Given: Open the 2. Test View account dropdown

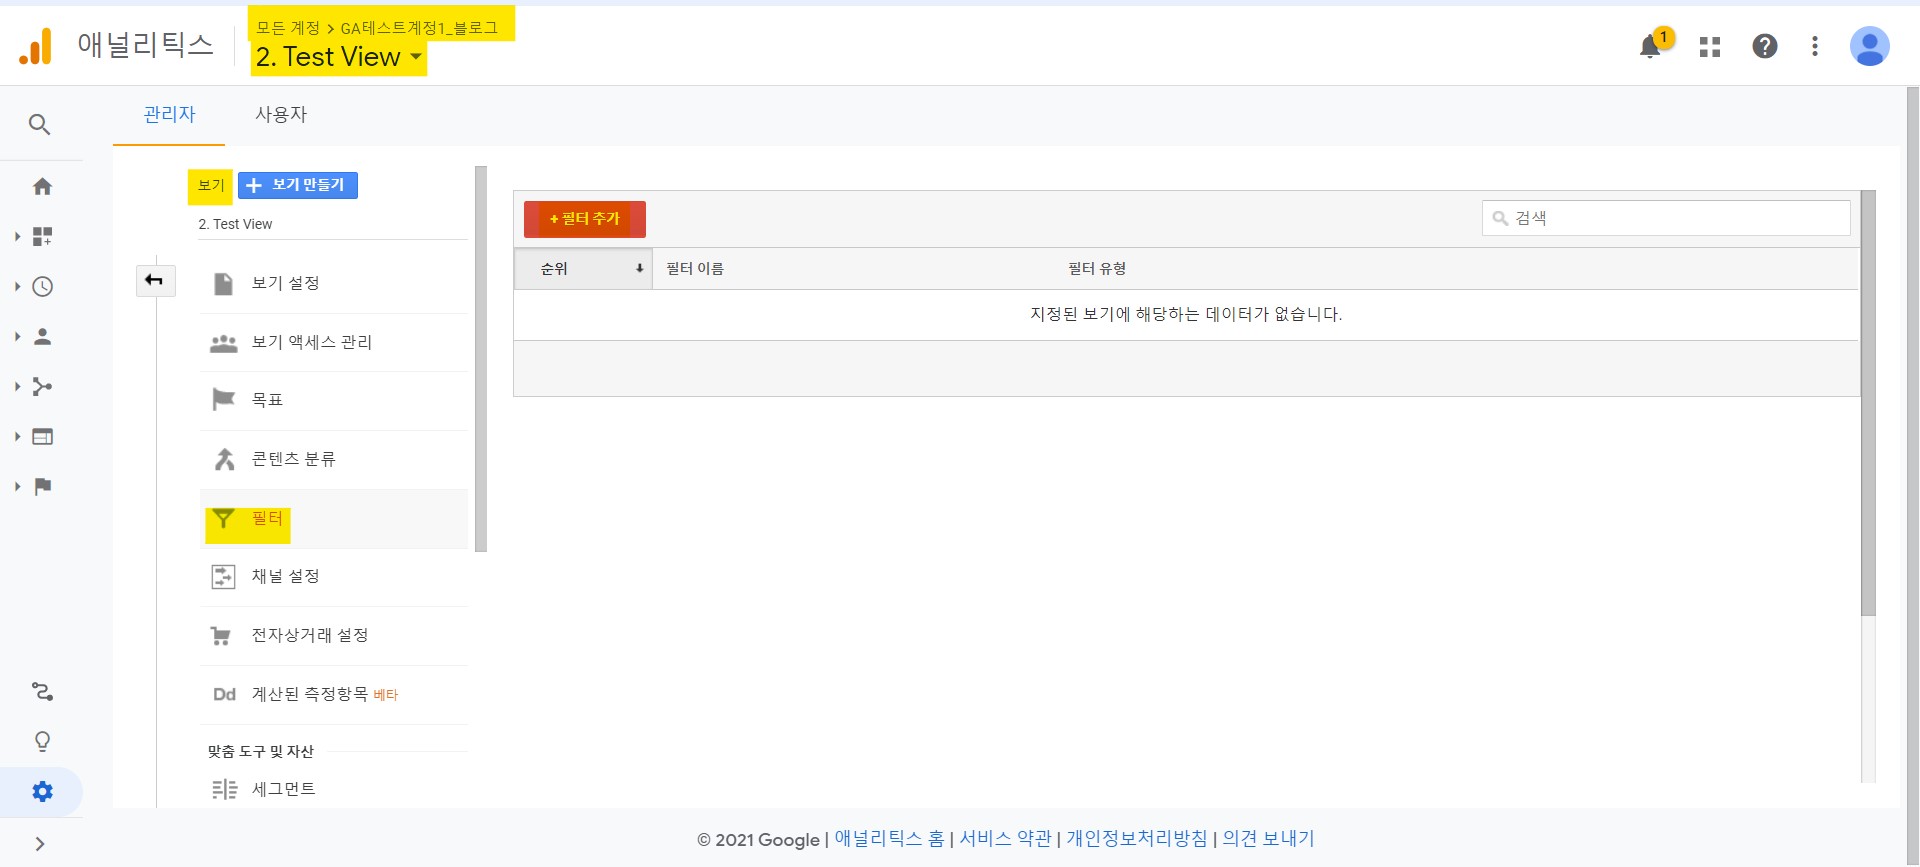Looking at the screenshot, I should [338, 57].
